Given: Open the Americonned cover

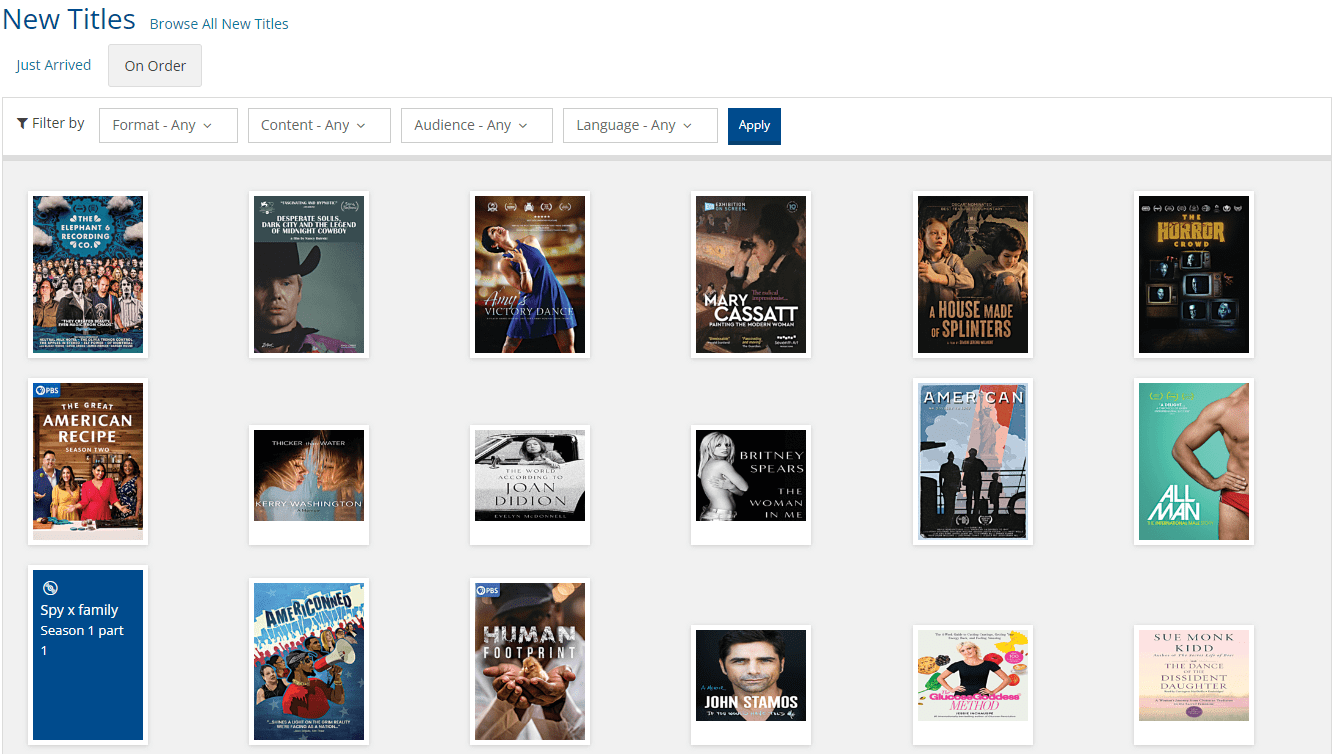Looking at the screenshot, I should pyautogui.click(x=309, y=661).
